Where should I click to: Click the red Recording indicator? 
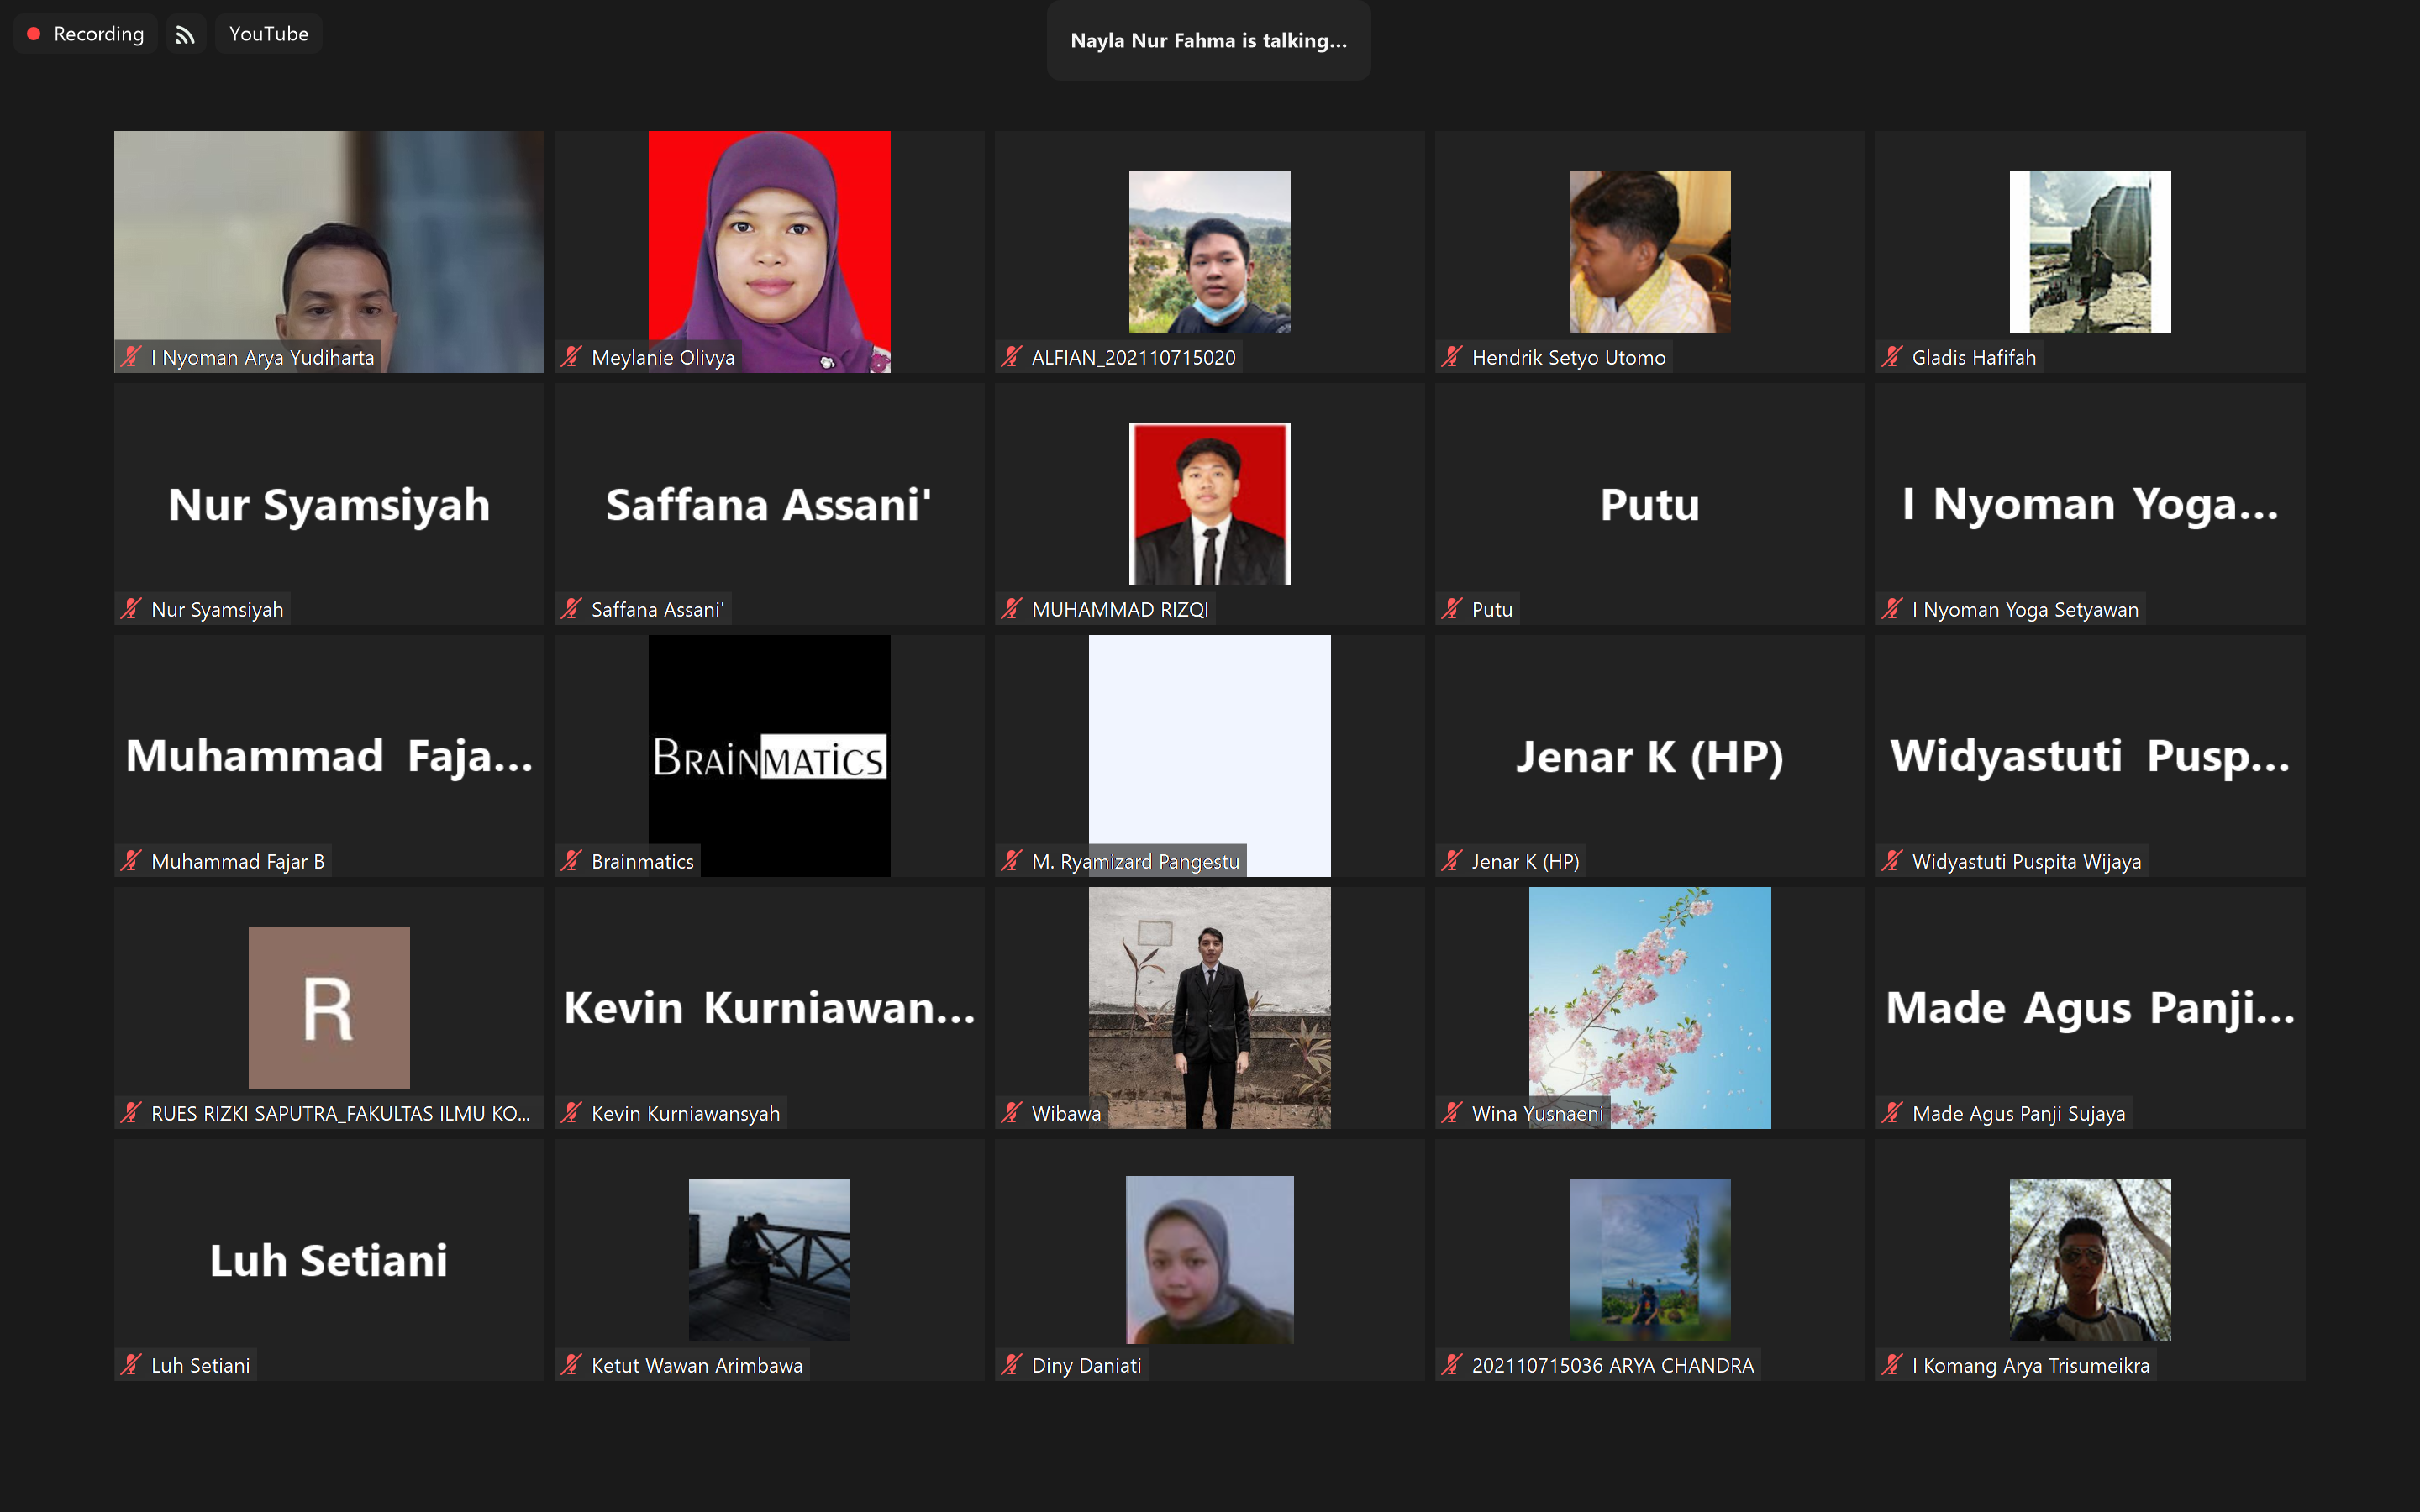pos(85,34)
